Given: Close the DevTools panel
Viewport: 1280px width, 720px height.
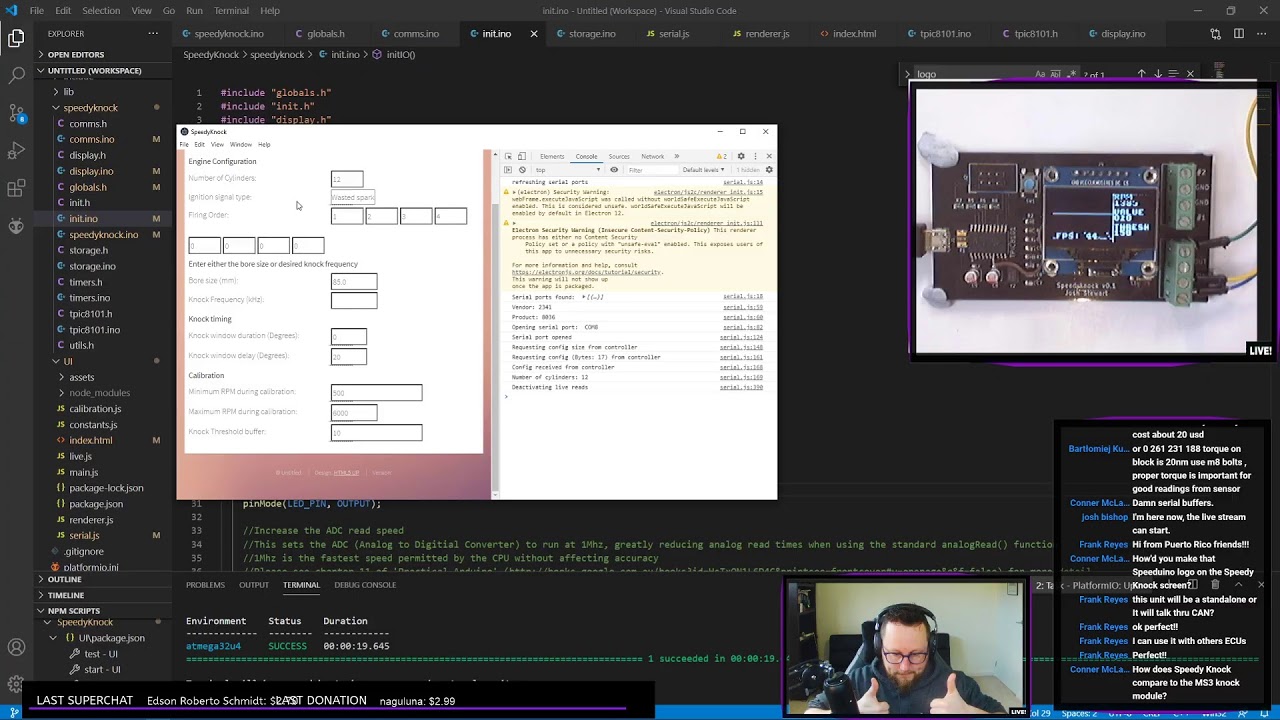Looking at the screenshot, I should point(769,156).
